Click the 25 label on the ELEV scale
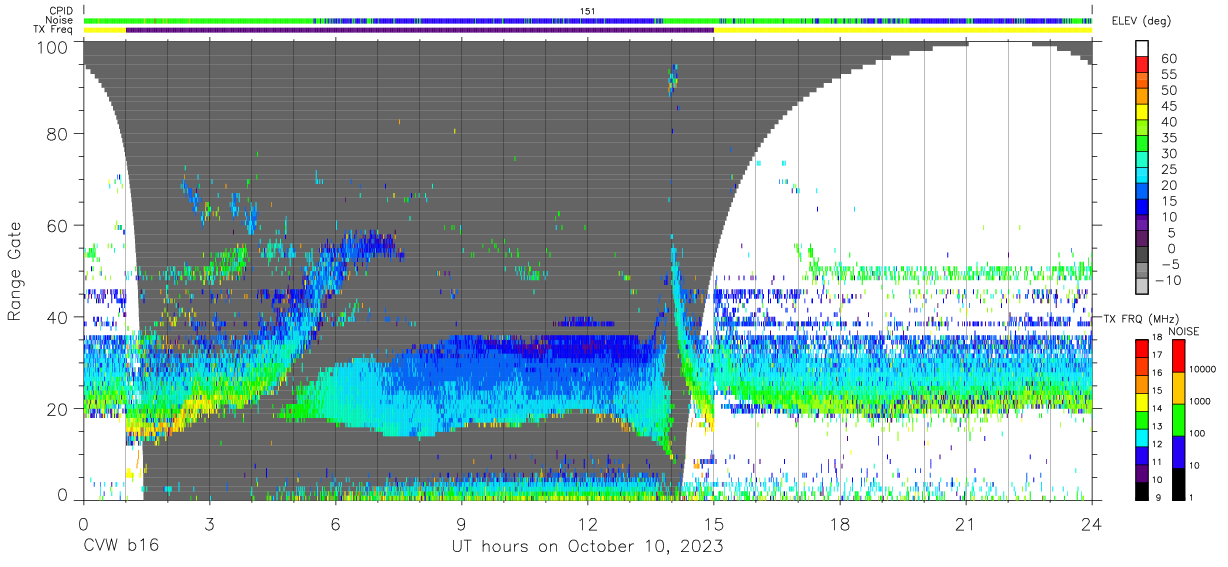 pos(1168,170)
